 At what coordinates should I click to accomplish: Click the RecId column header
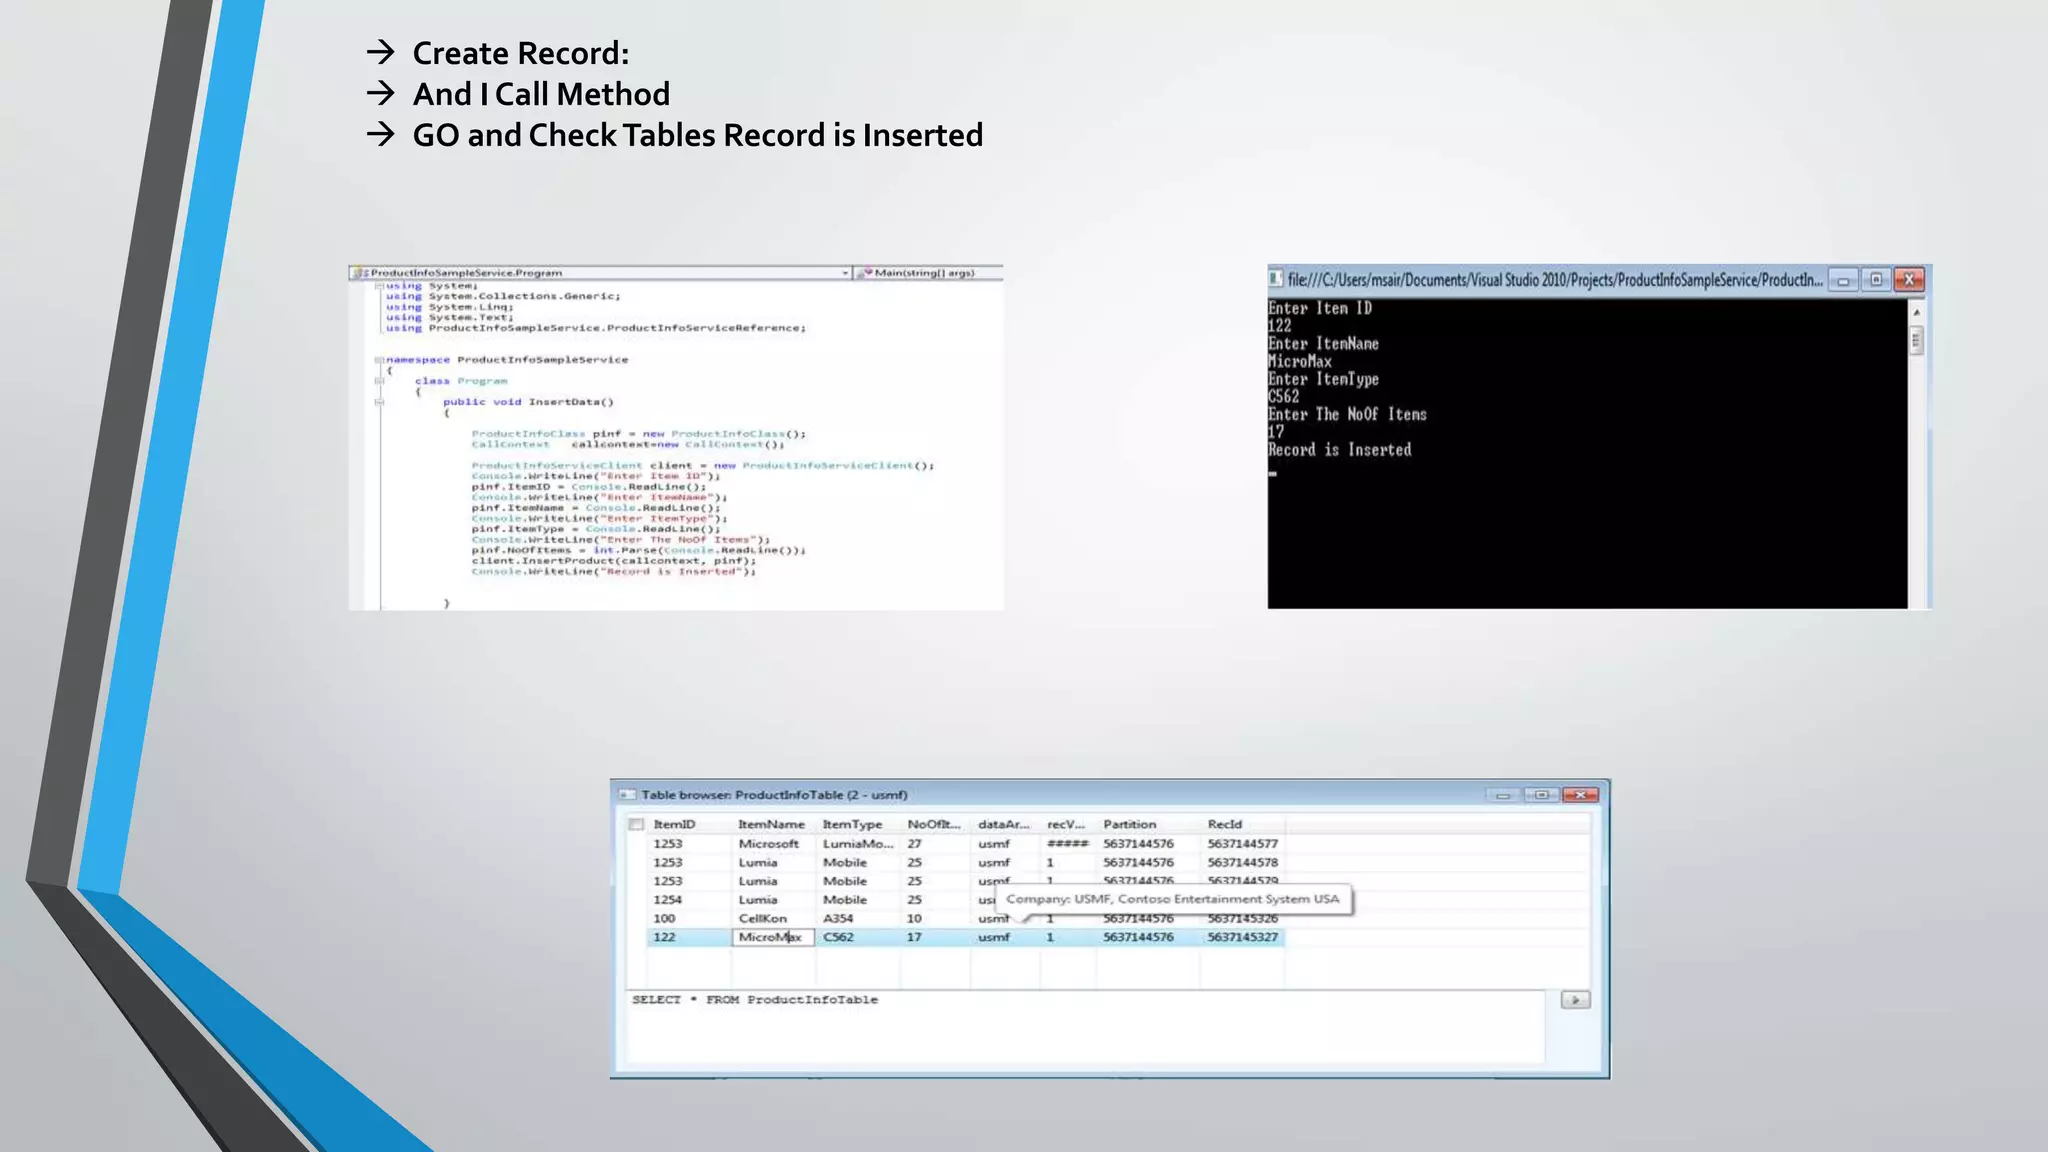point(1243,825)
